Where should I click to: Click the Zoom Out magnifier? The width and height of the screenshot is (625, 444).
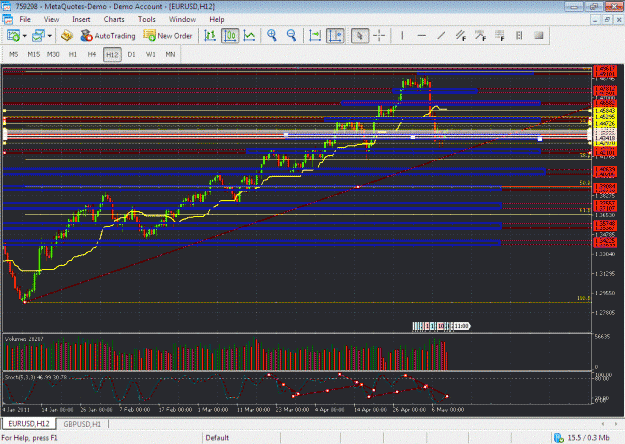(291, 36)
